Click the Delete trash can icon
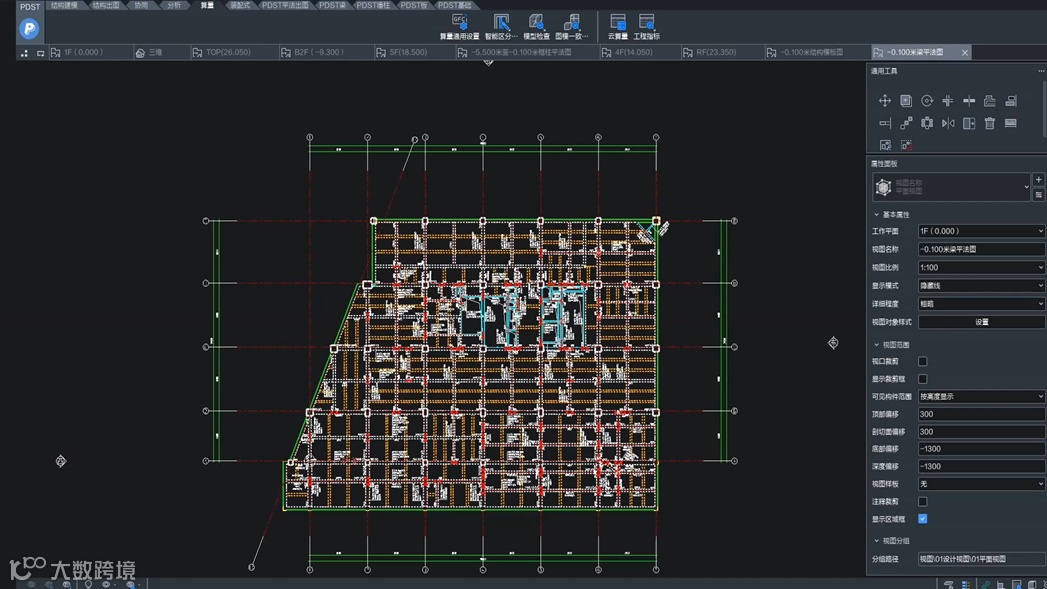 [990, 123]
